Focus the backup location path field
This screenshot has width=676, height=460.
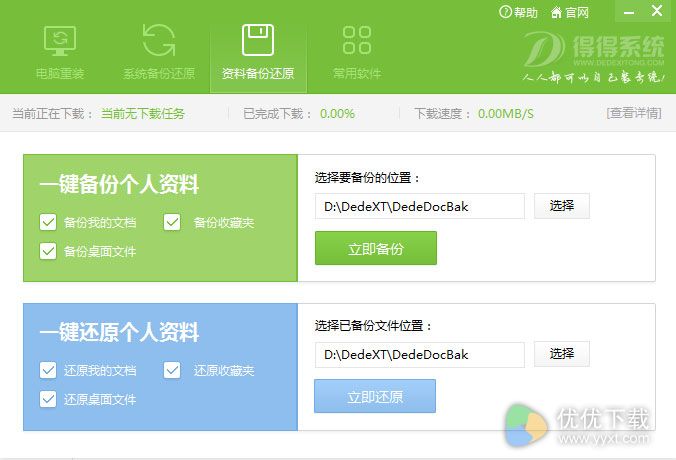pos(419,207)
